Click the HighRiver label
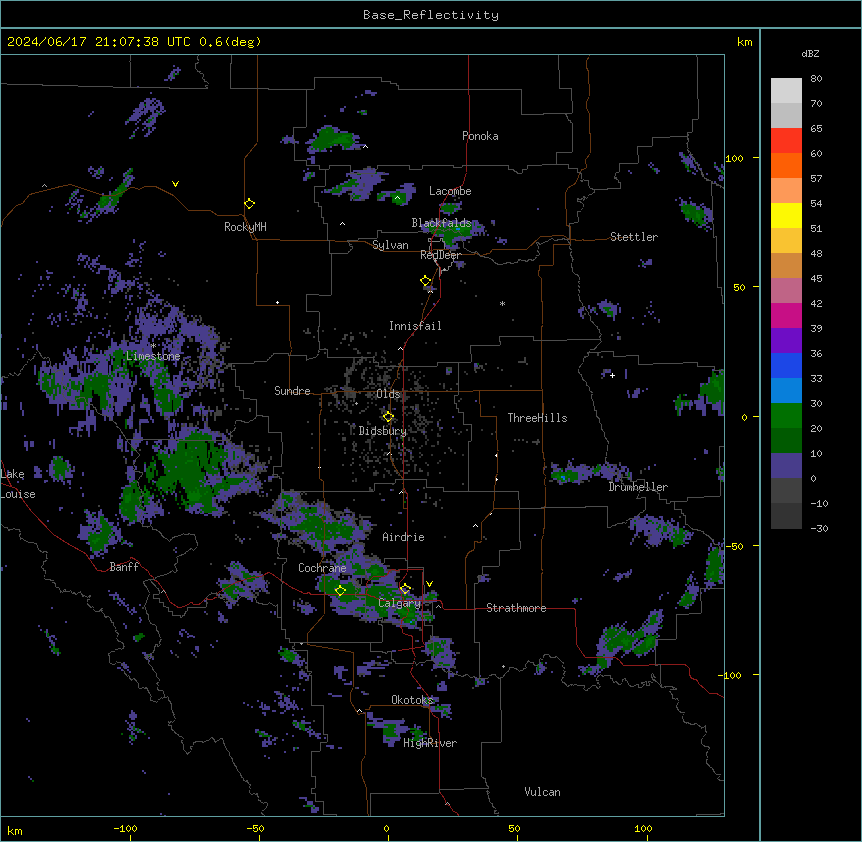 (430, 743)
